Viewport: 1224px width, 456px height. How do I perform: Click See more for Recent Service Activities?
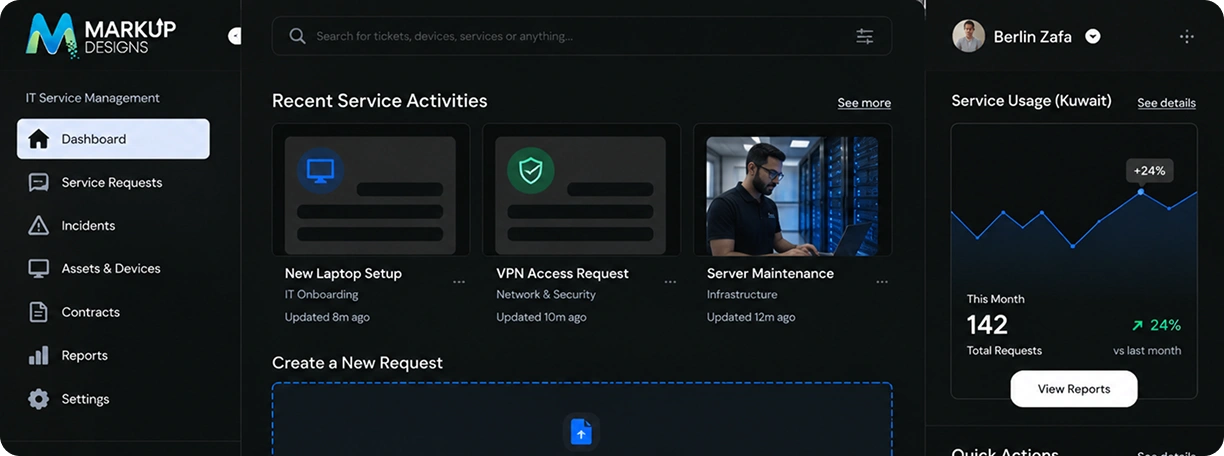(x=864, y=103)
